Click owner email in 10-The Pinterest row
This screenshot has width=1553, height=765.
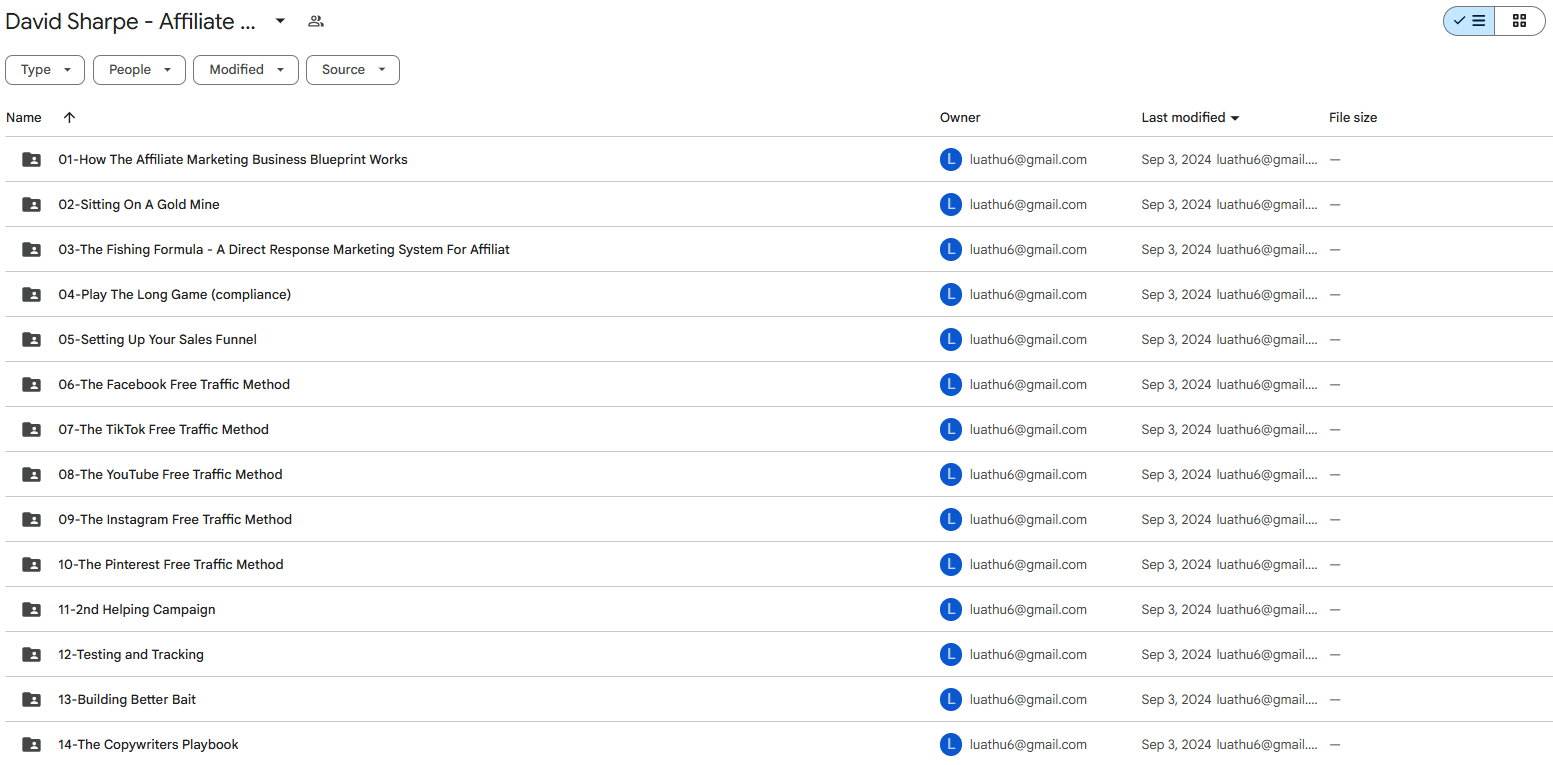point(1028,565)
